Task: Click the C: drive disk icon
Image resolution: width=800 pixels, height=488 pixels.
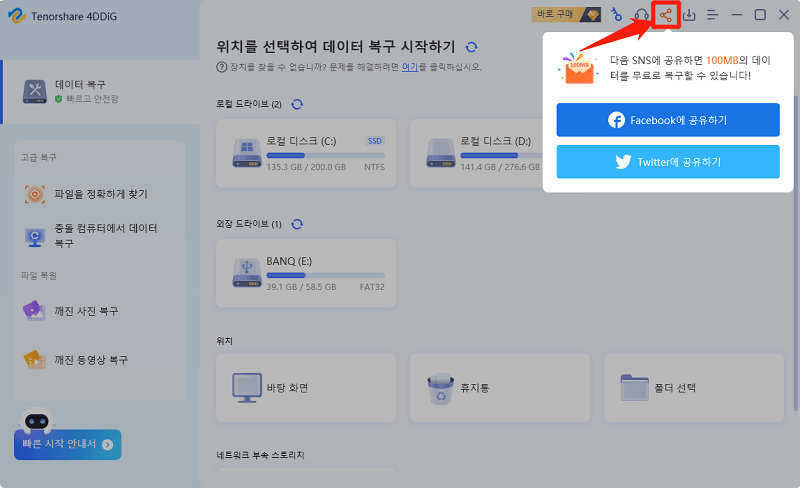Action: click(x=247, y=153)
